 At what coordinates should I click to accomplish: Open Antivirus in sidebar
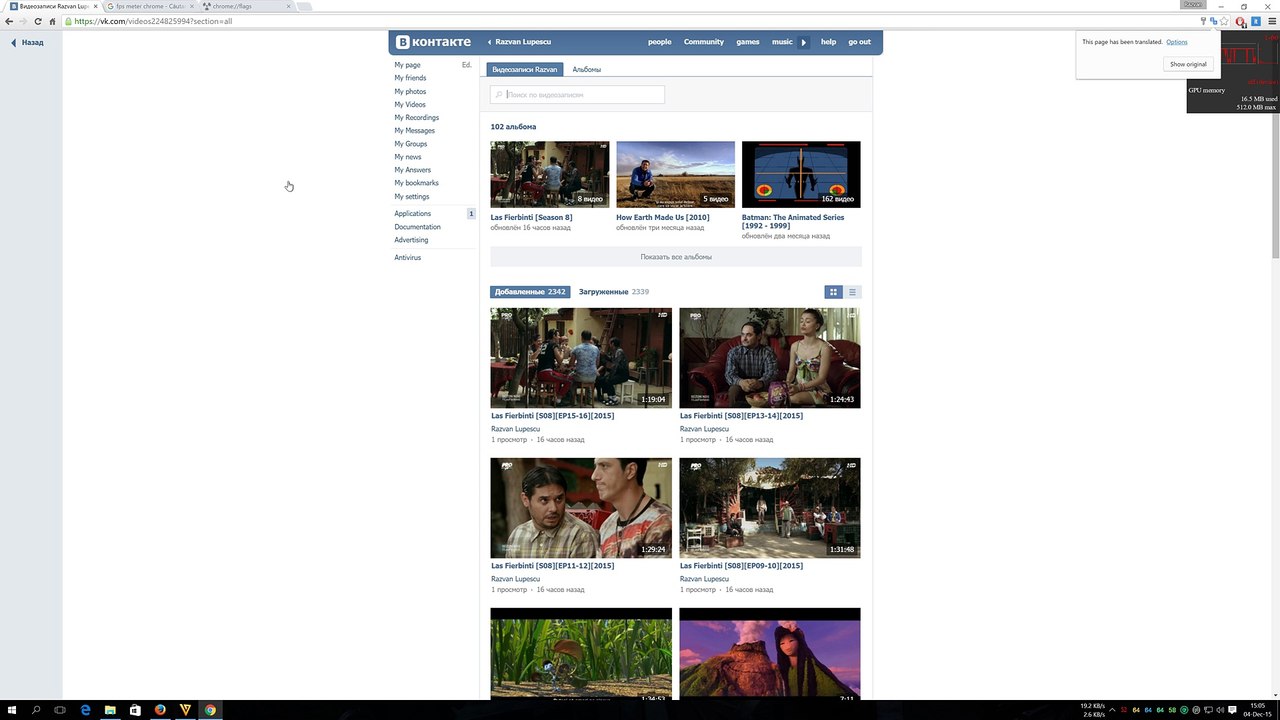408,258
